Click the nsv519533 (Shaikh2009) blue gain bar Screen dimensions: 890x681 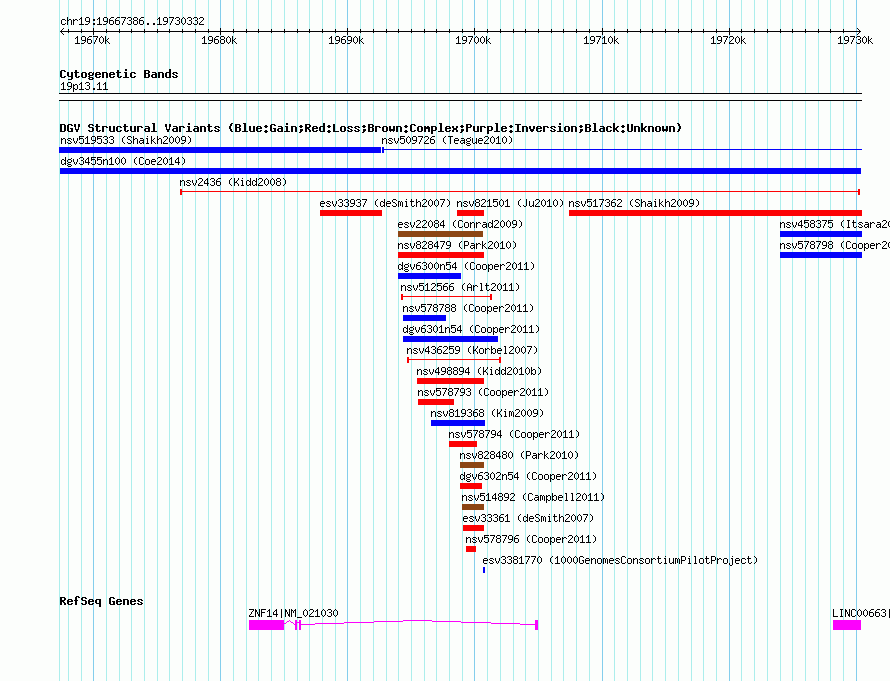click(220, 150)
